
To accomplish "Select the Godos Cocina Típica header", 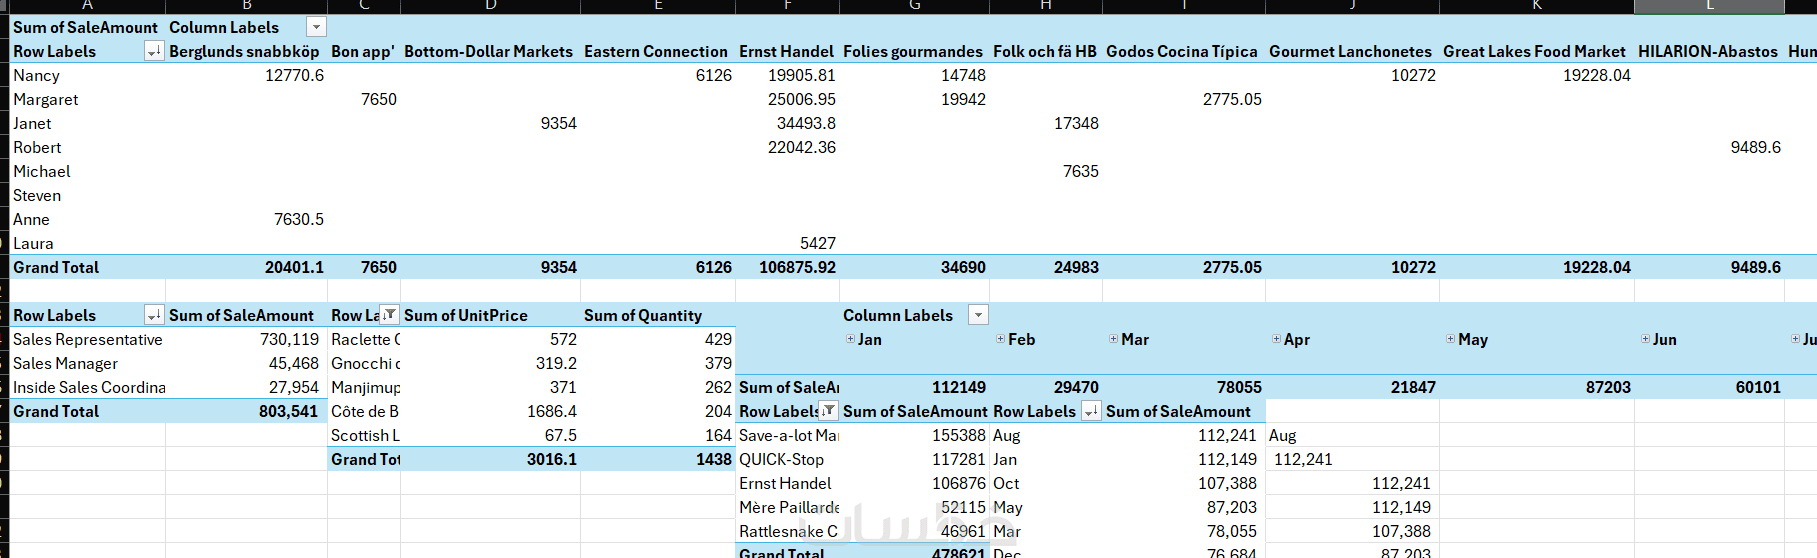I will tap(1182, 51).
